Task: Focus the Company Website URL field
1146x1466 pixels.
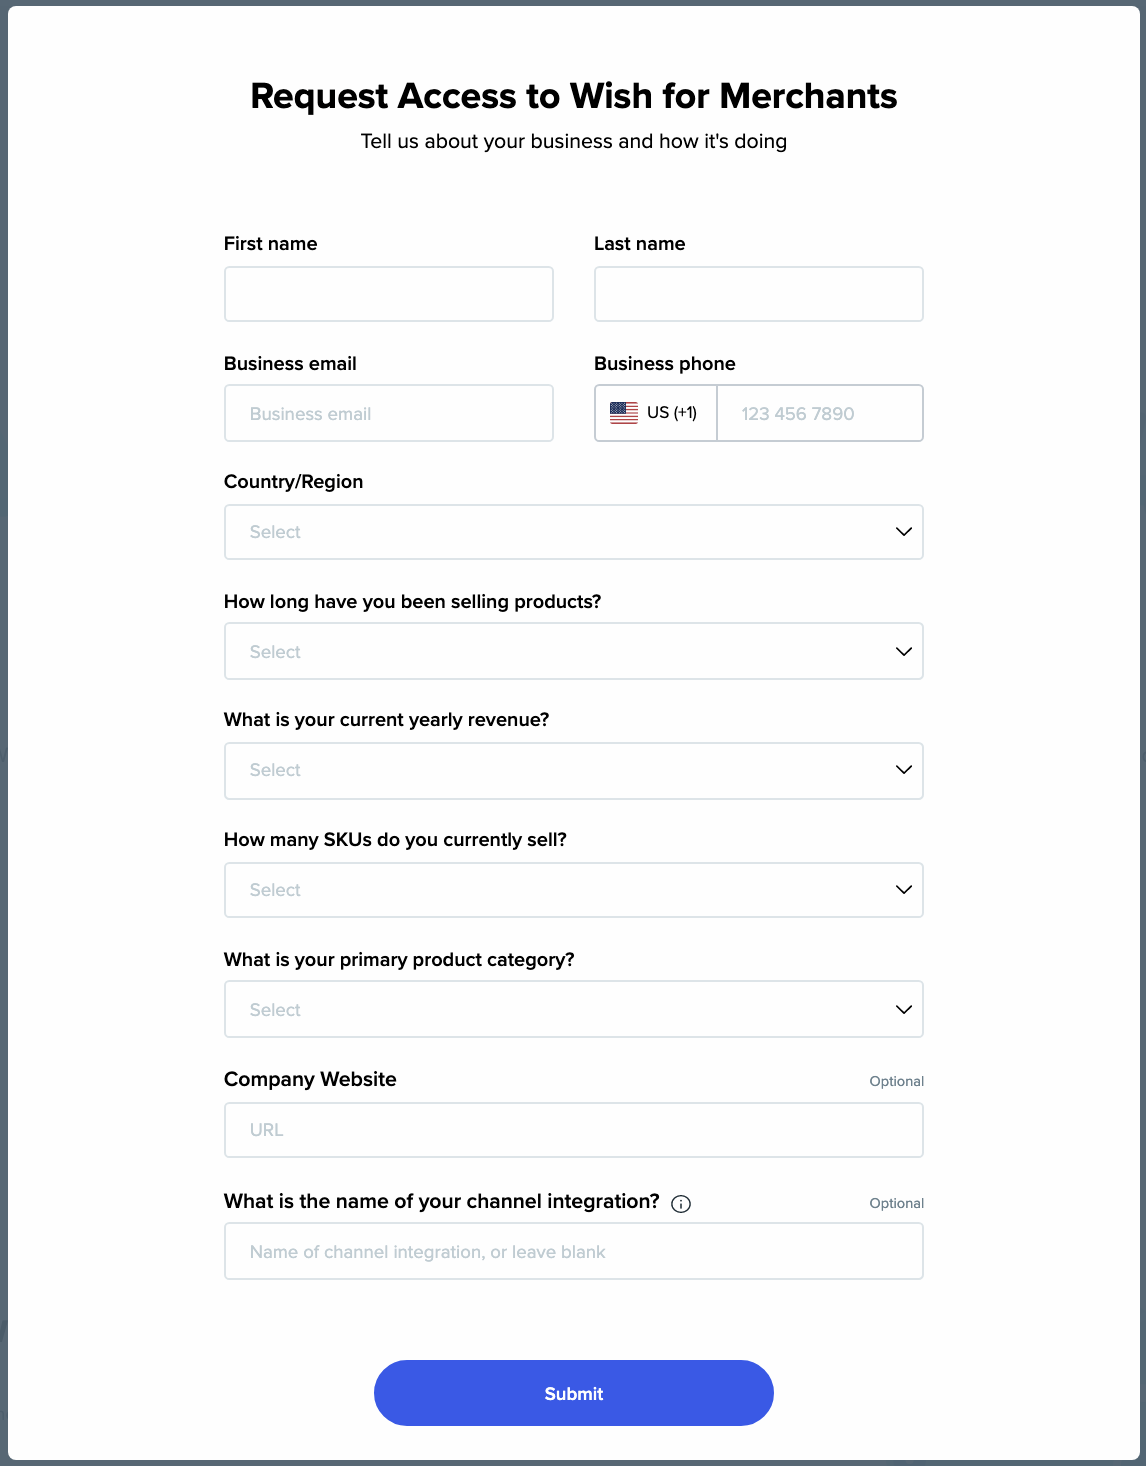Action: point(573,1130)
